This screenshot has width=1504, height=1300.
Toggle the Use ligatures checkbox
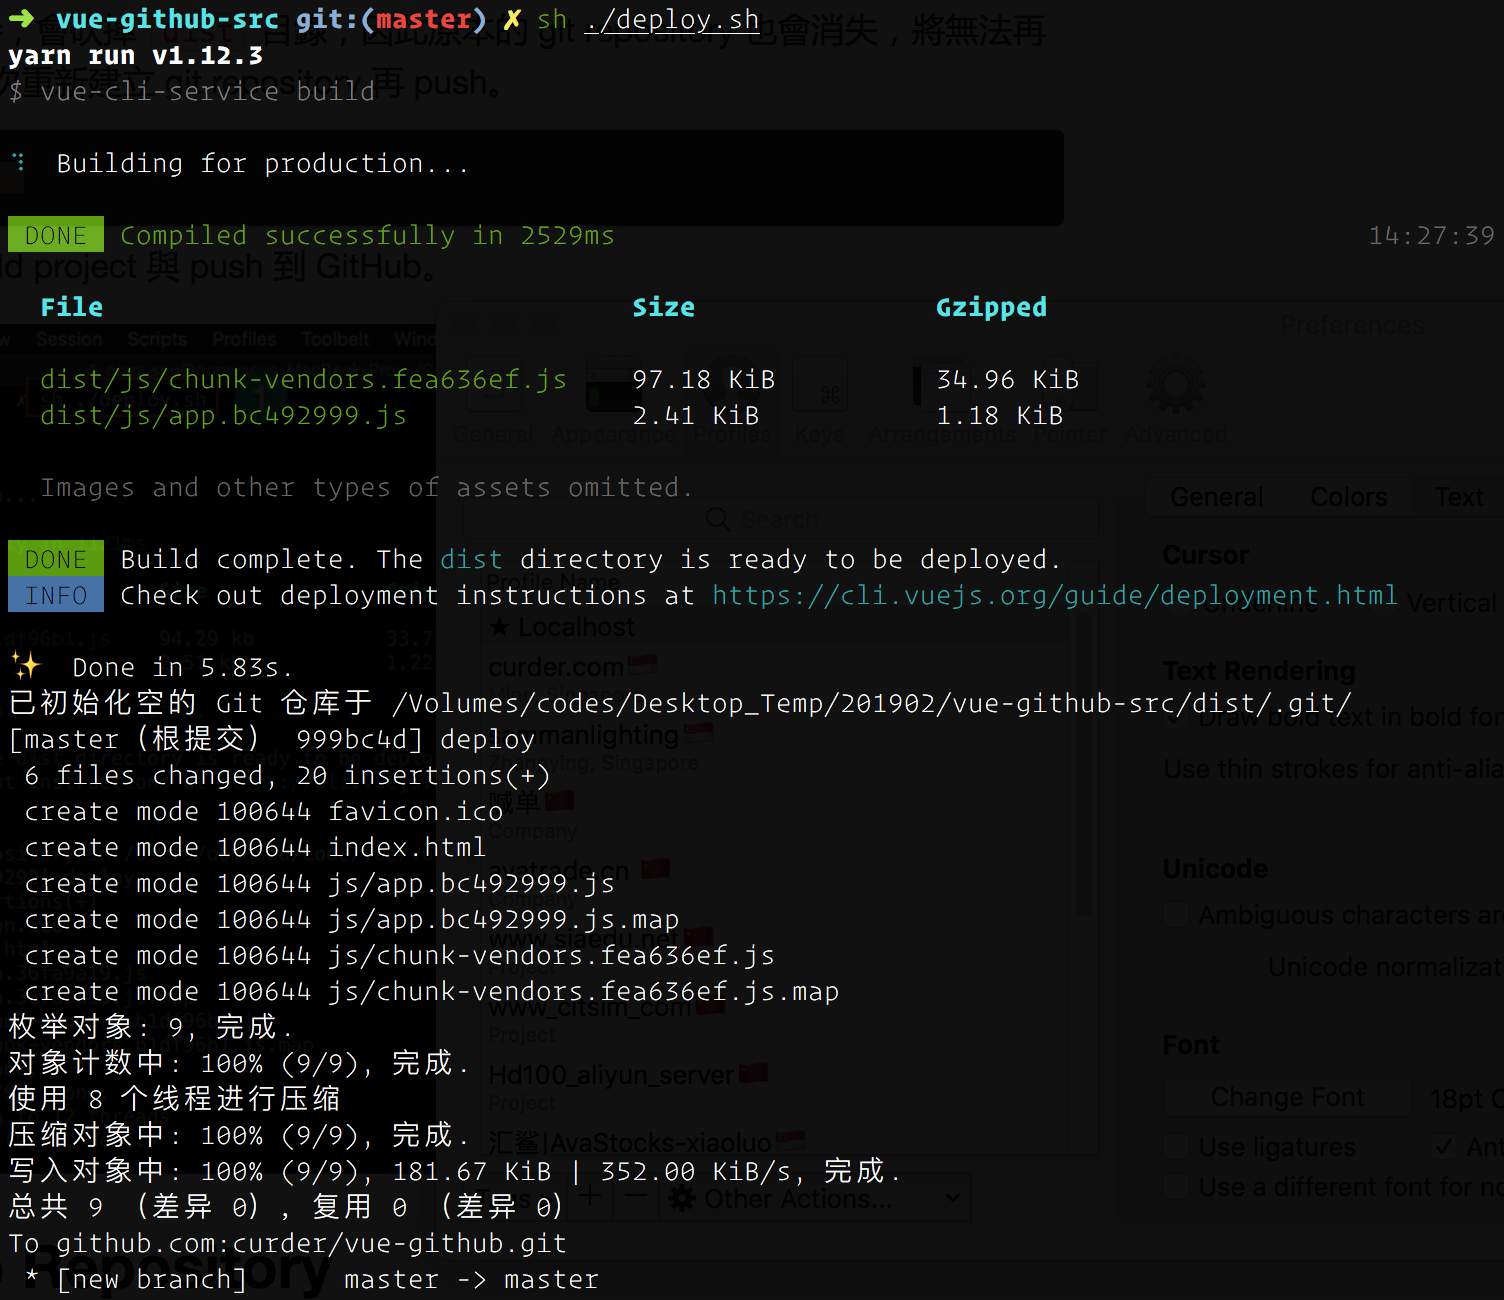[x=1177, y=1147]
